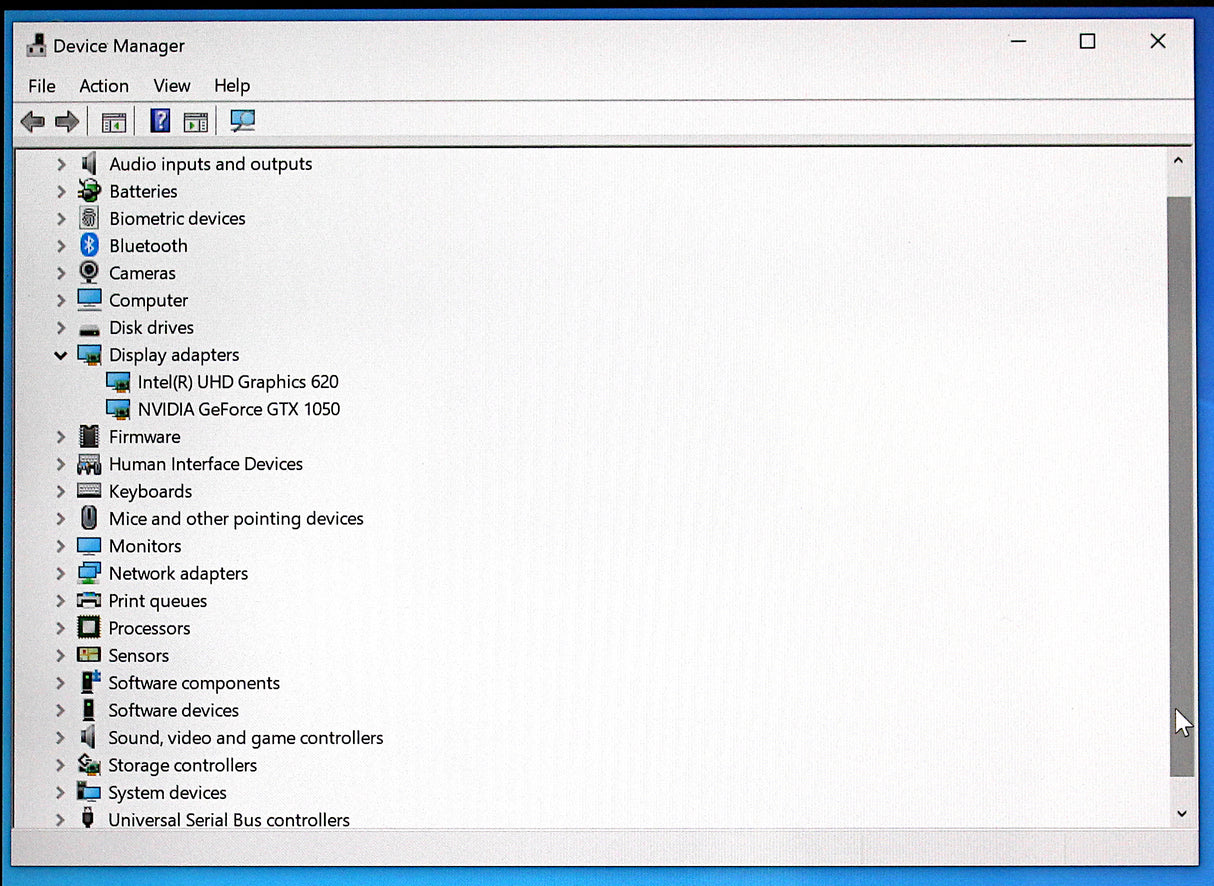Click the scrollbar down arrow

(x=1181, y=813)
